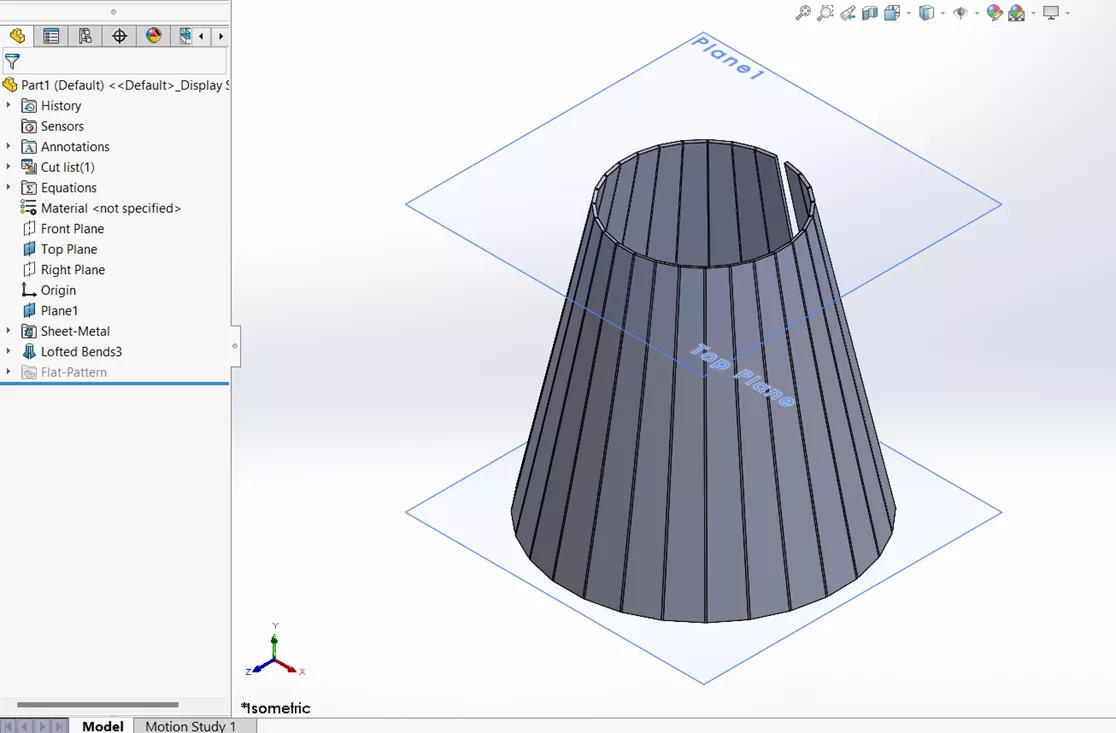The image size is (1116, 733).
Task: Click the coordinate triad in the viewport
Action: [x=275, y=651]
